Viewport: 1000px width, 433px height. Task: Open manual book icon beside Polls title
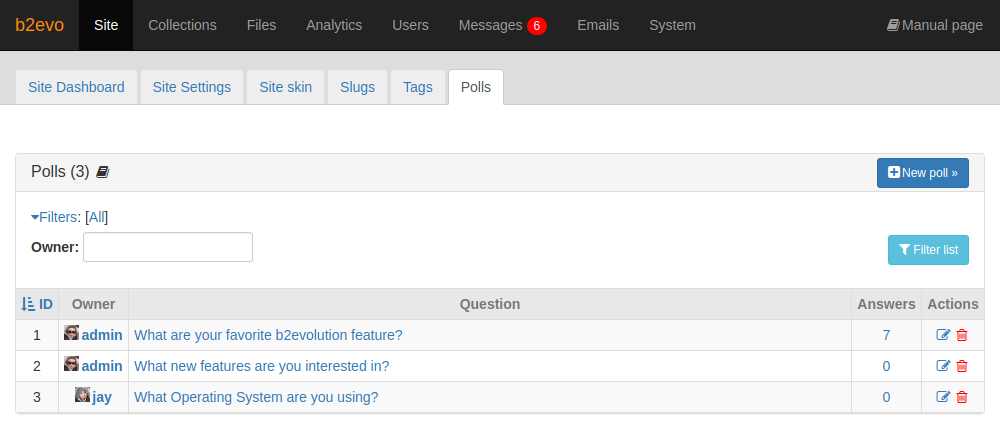103,172
